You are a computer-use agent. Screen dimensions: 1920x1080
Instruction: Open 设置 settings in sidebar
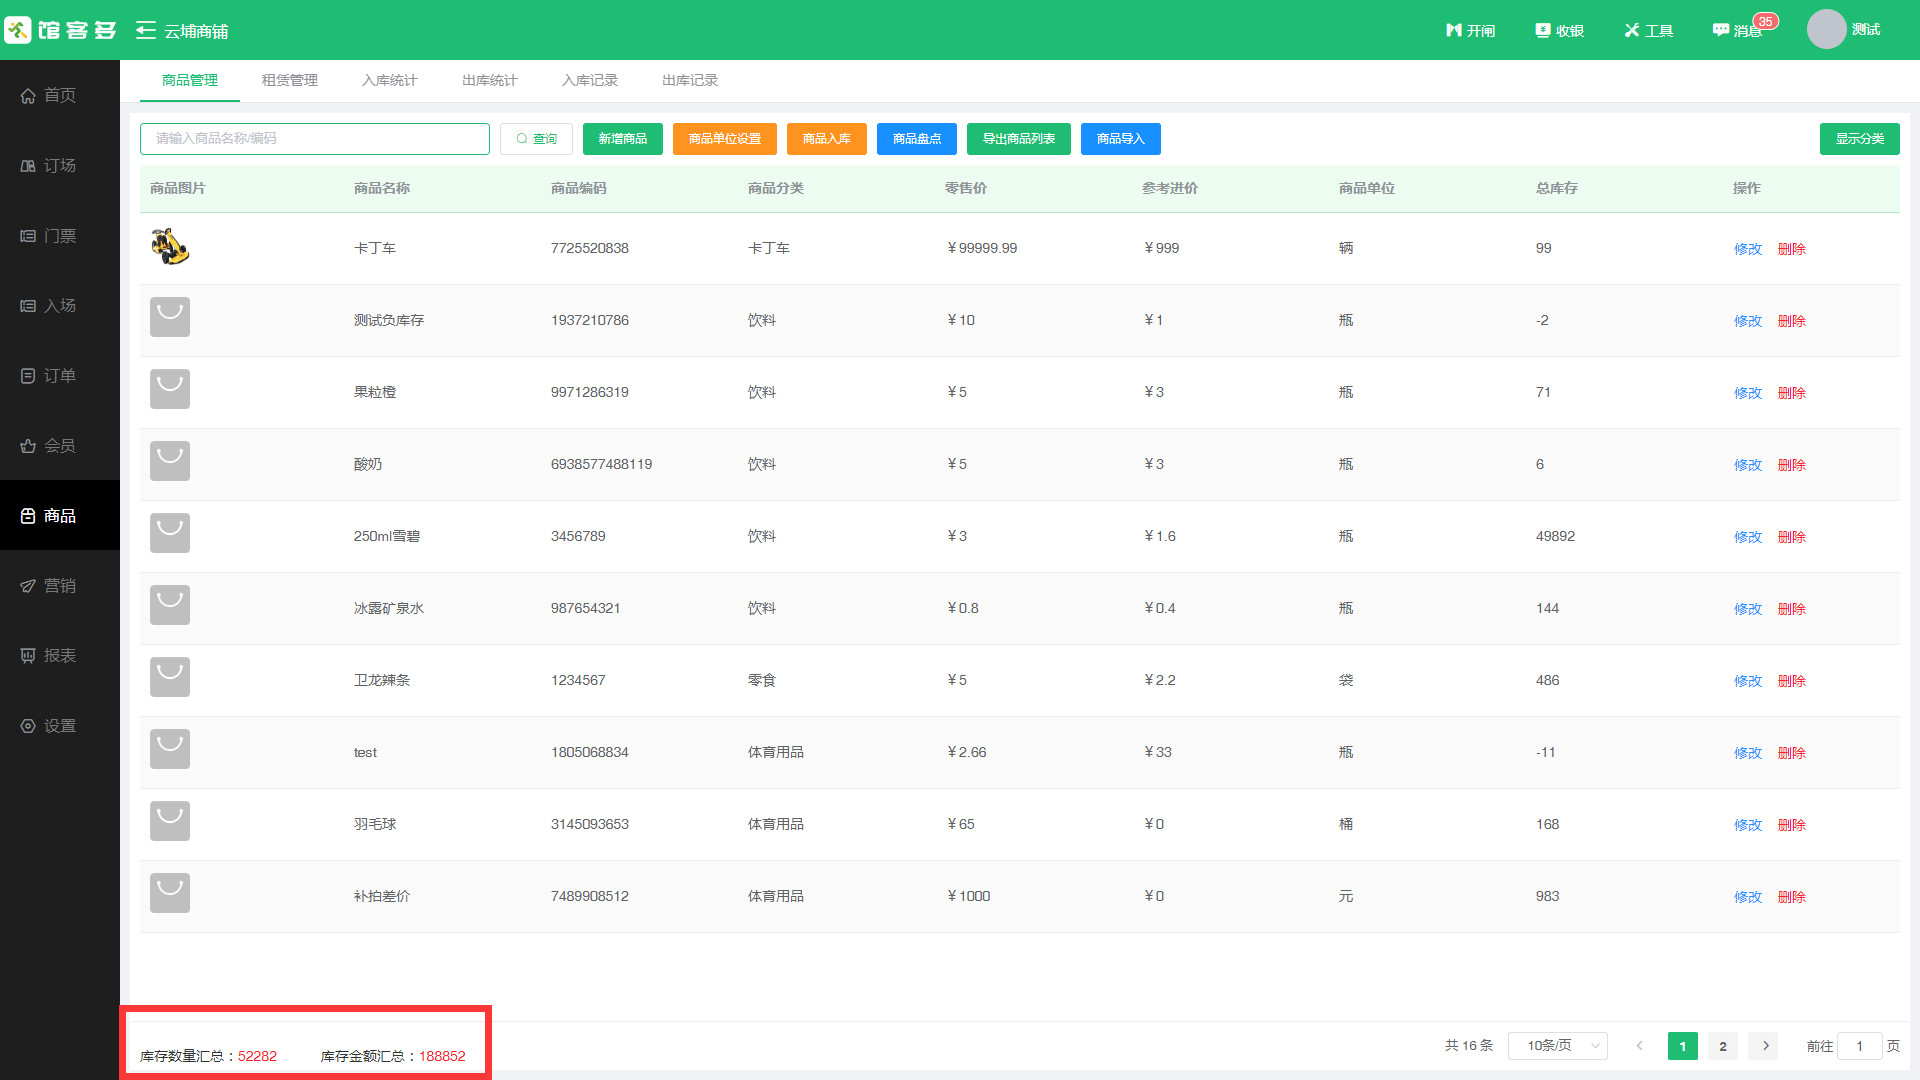tap(59, 726)
